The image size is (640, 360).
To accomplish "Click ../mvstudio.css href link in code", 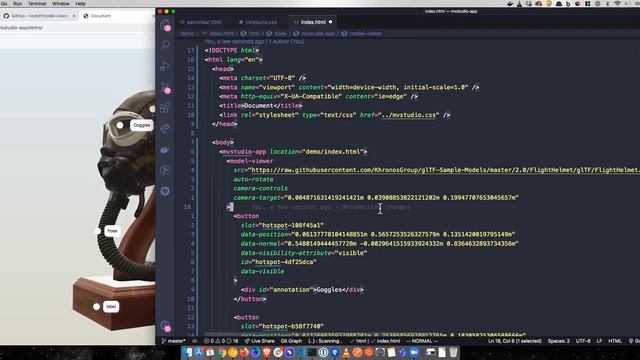I will tap(409, 115).
